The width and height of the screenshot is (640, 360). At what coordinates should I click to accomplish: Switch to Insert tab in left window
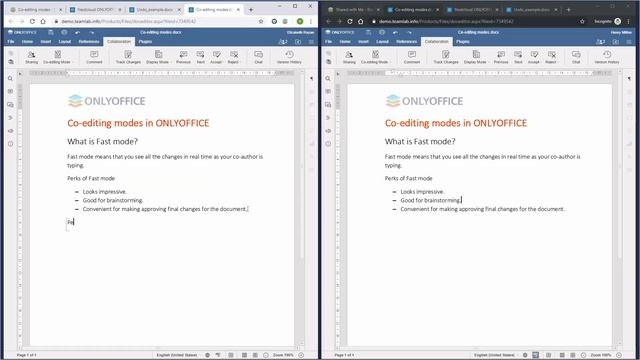pyautogui.click(x=46, y=42)
